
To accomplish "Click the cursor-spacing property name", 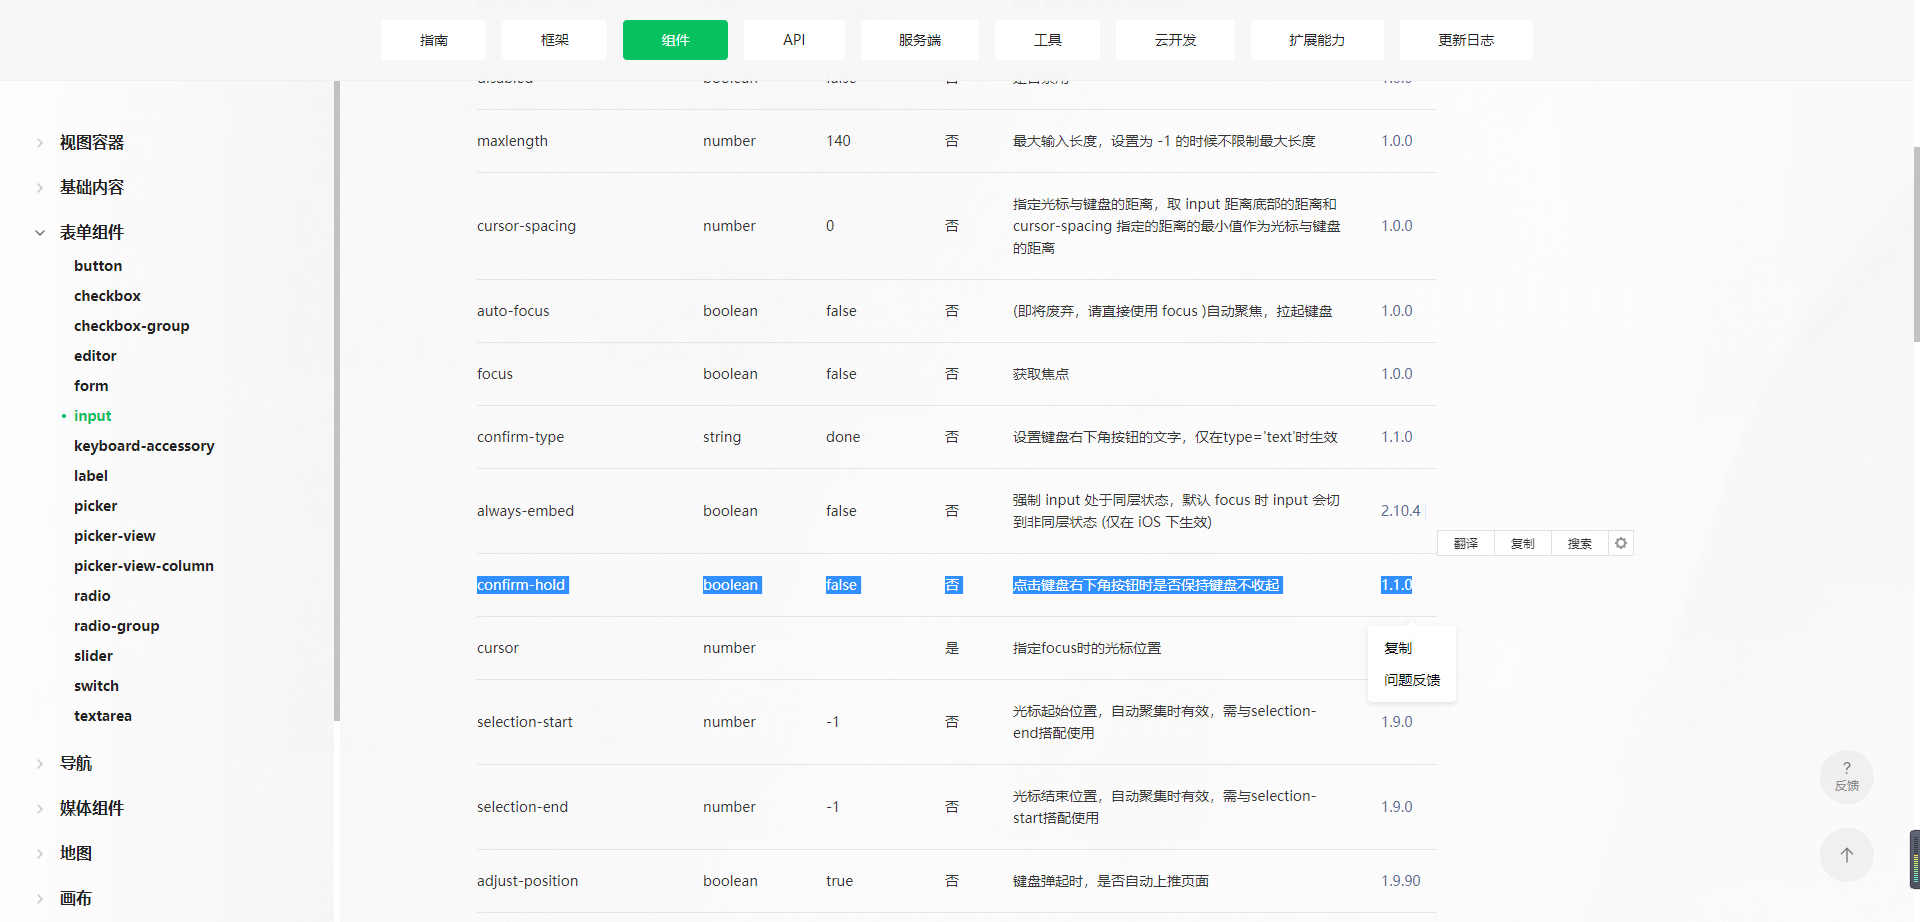I will (526, 226).
